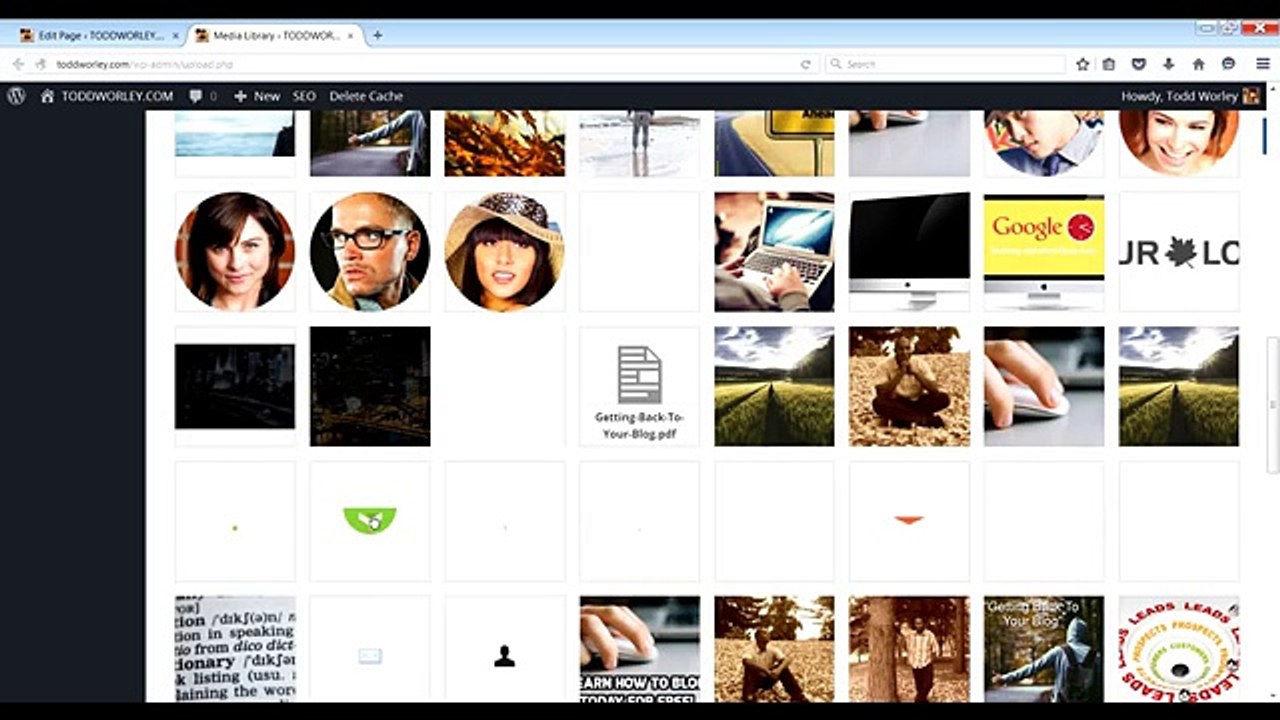
Task: Select the yellow road sign image
Action: click(774, 143)
